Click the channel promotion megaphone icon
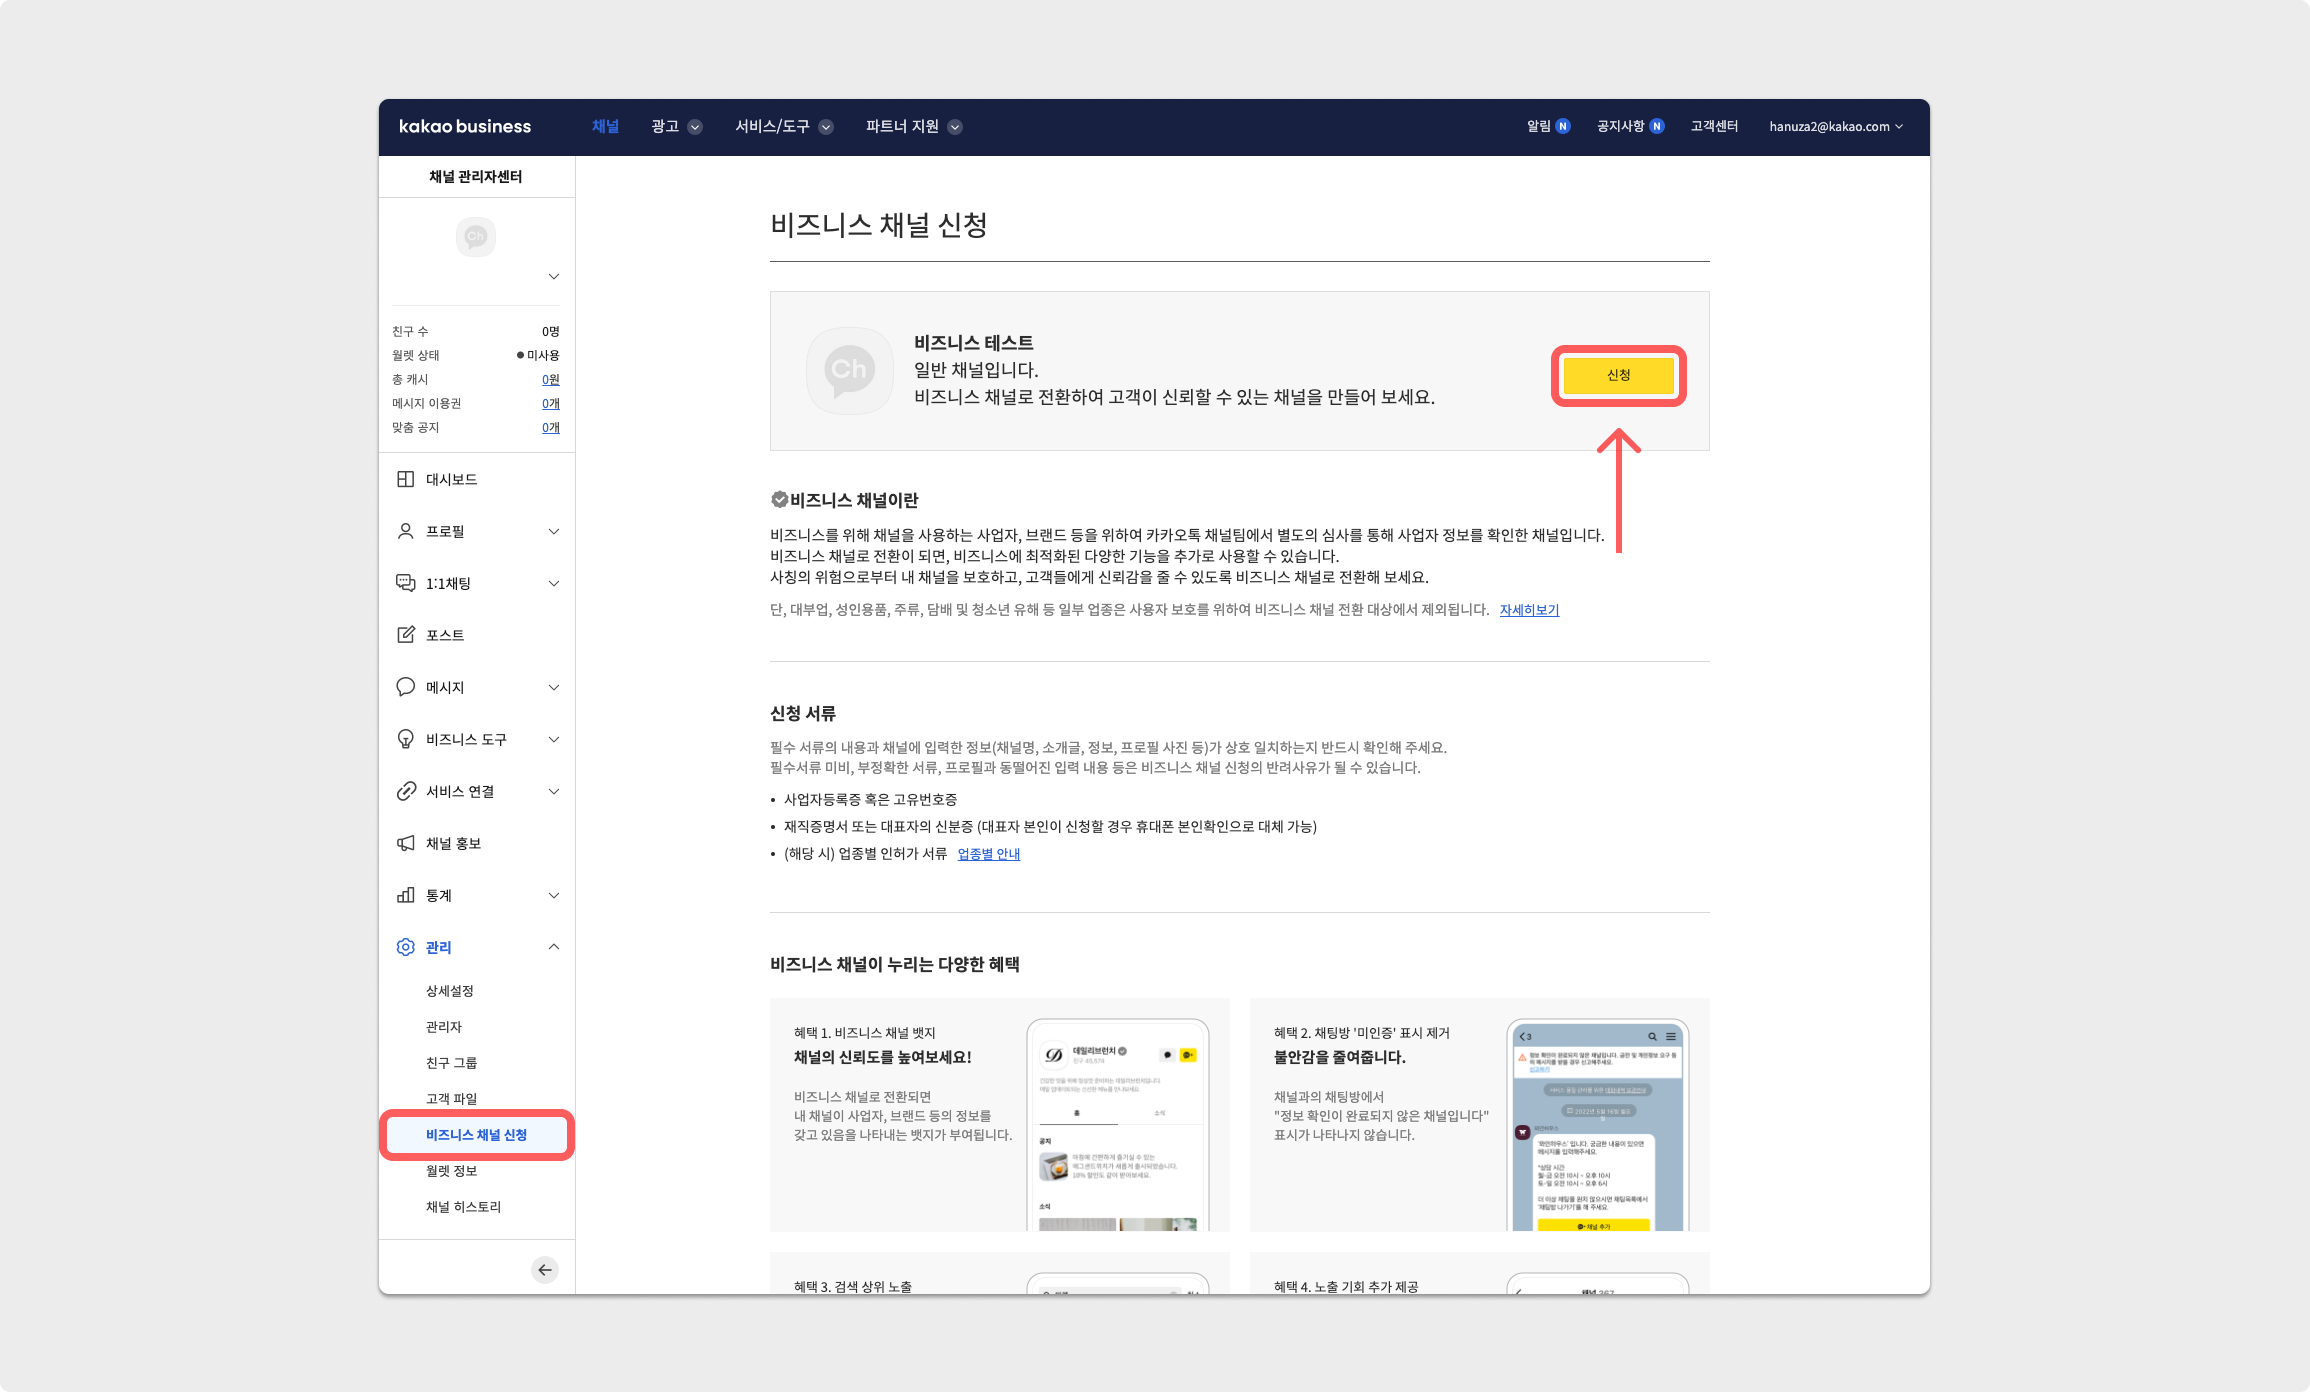2310x1392 pixels. pos(405,843)
